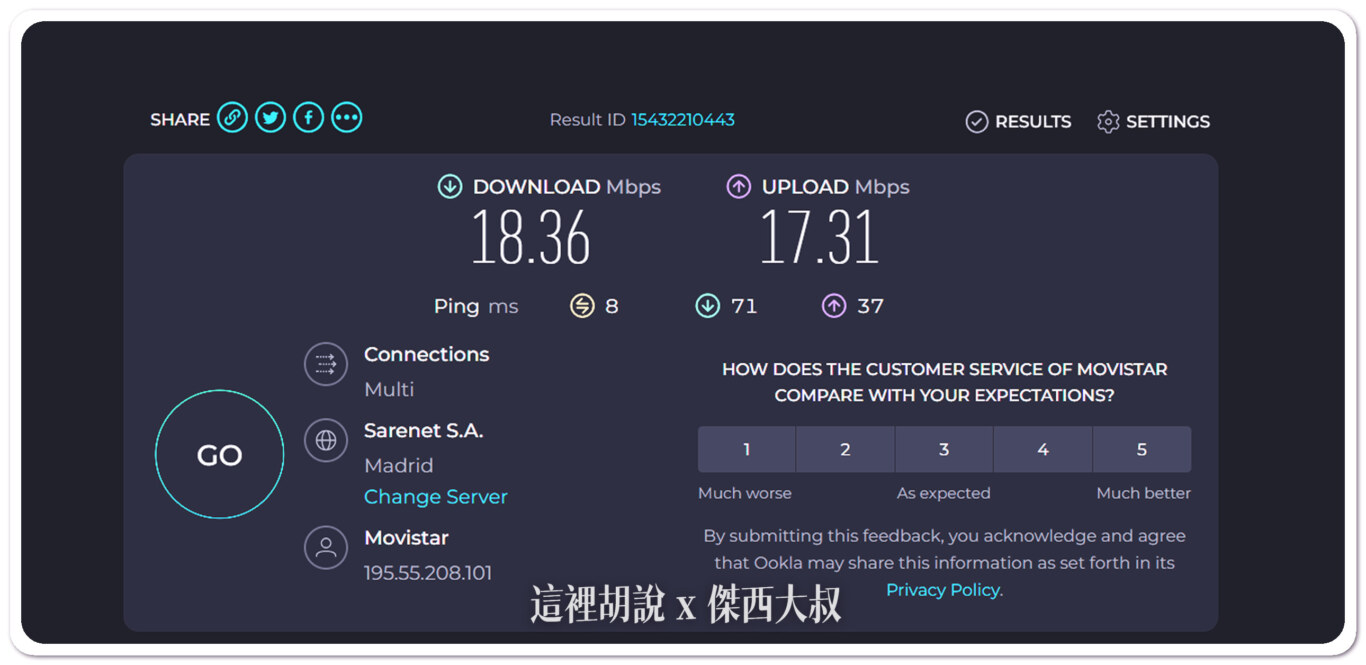
Task: Select the 17.31 upload speed value
Action: (x=820, y=238)
